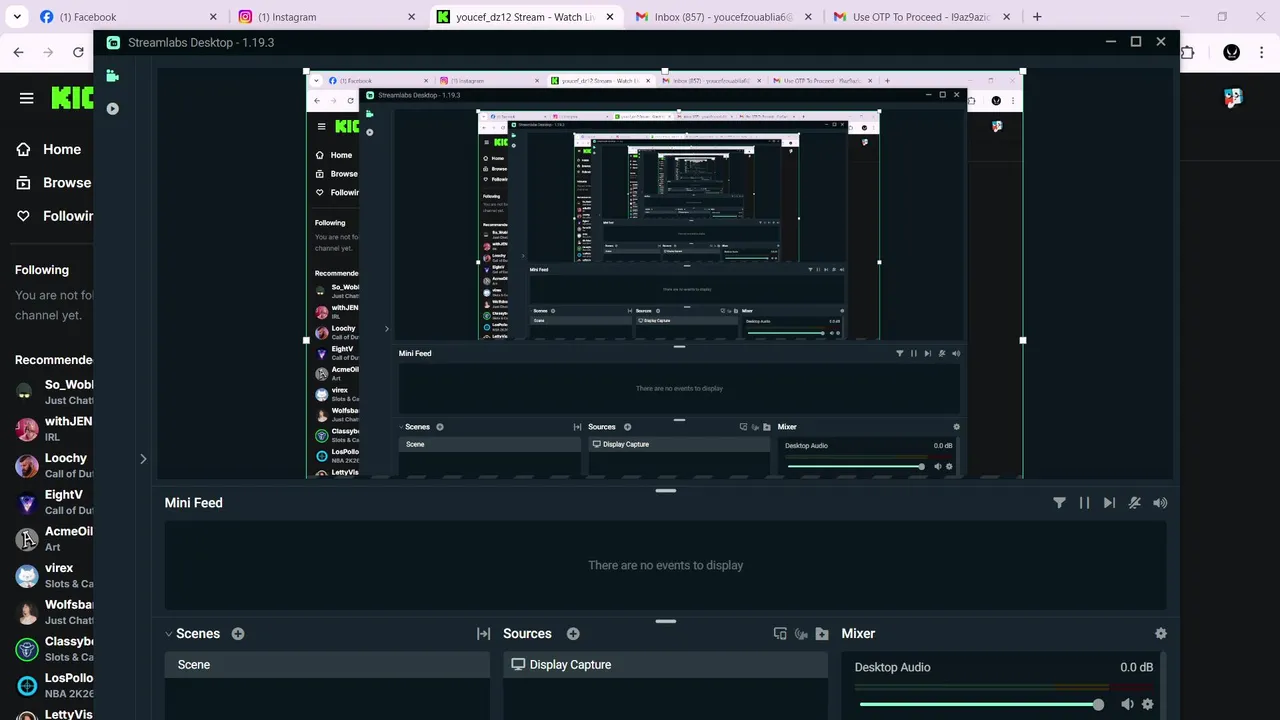Close the Facebook tab
This screenshot has width=1280, height=720.
[x=213, y=17]
